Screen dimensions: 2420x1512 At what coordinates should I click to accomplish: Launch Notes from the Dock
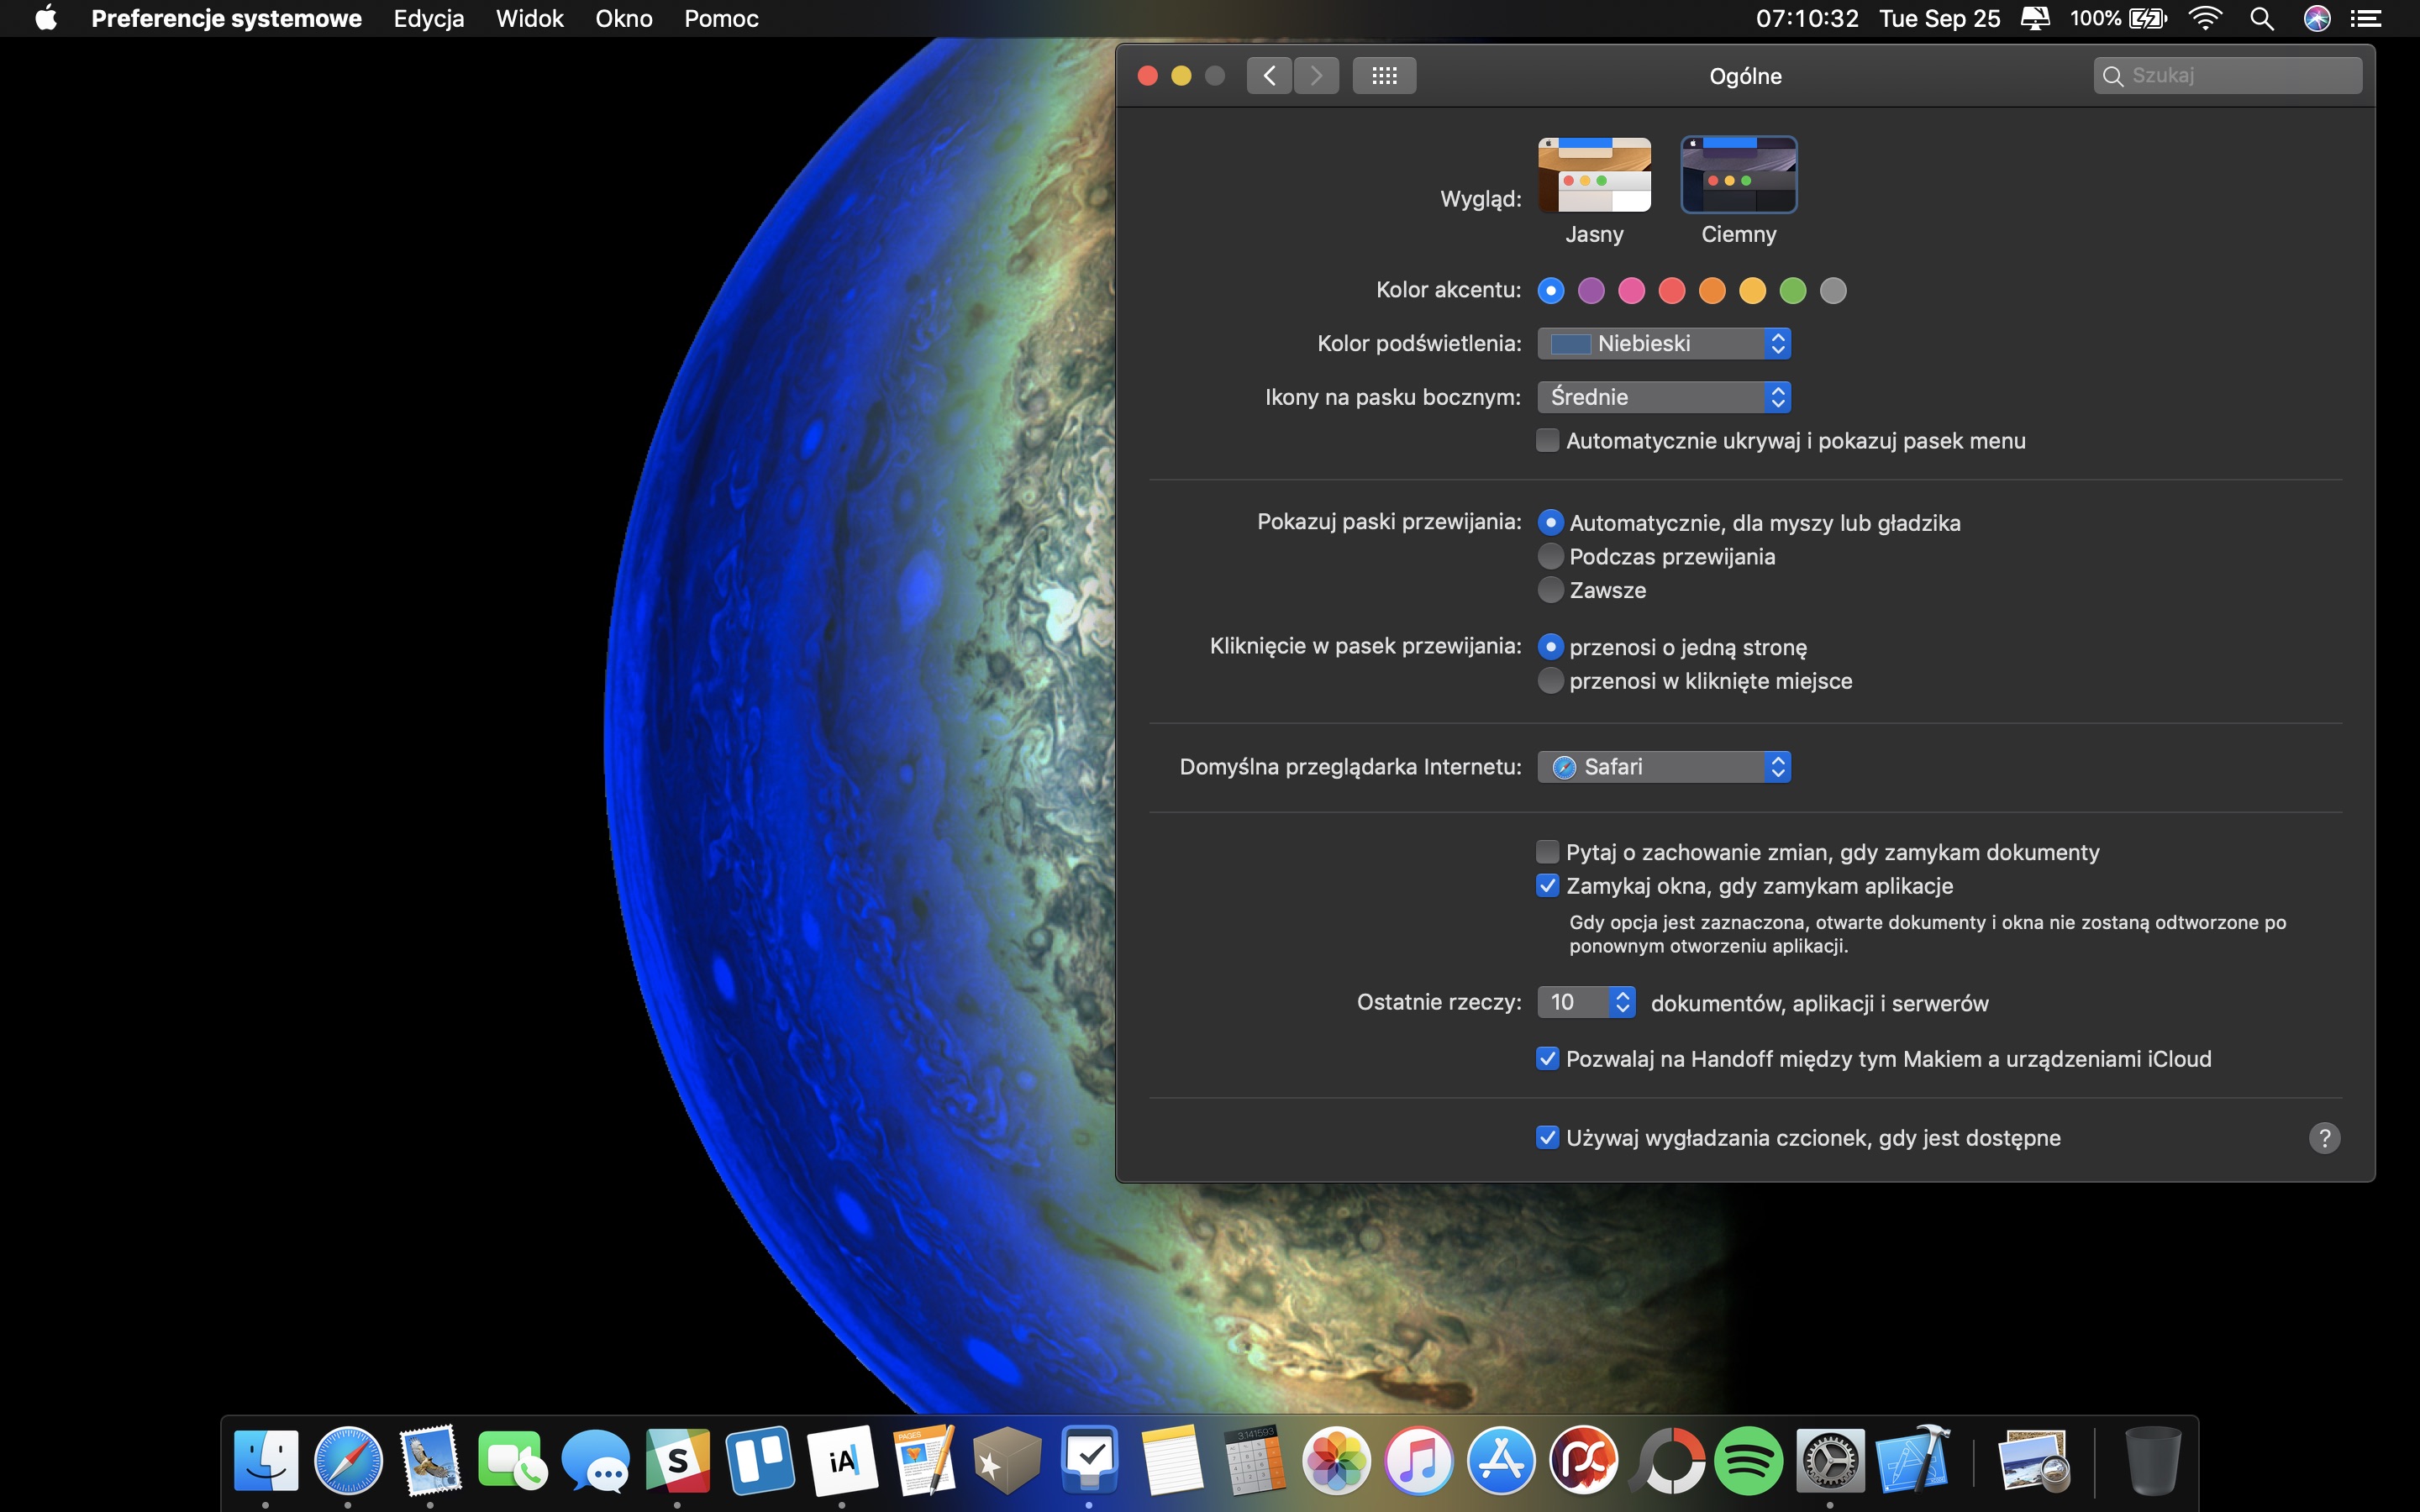click(x=1172, y=1461)
